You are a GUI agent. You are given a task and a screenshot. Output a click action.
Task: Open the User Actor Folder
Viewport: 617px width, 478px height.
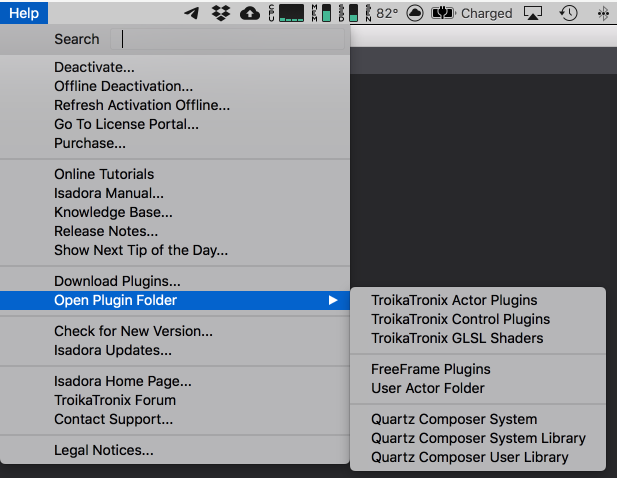click(x=478, y=388)
